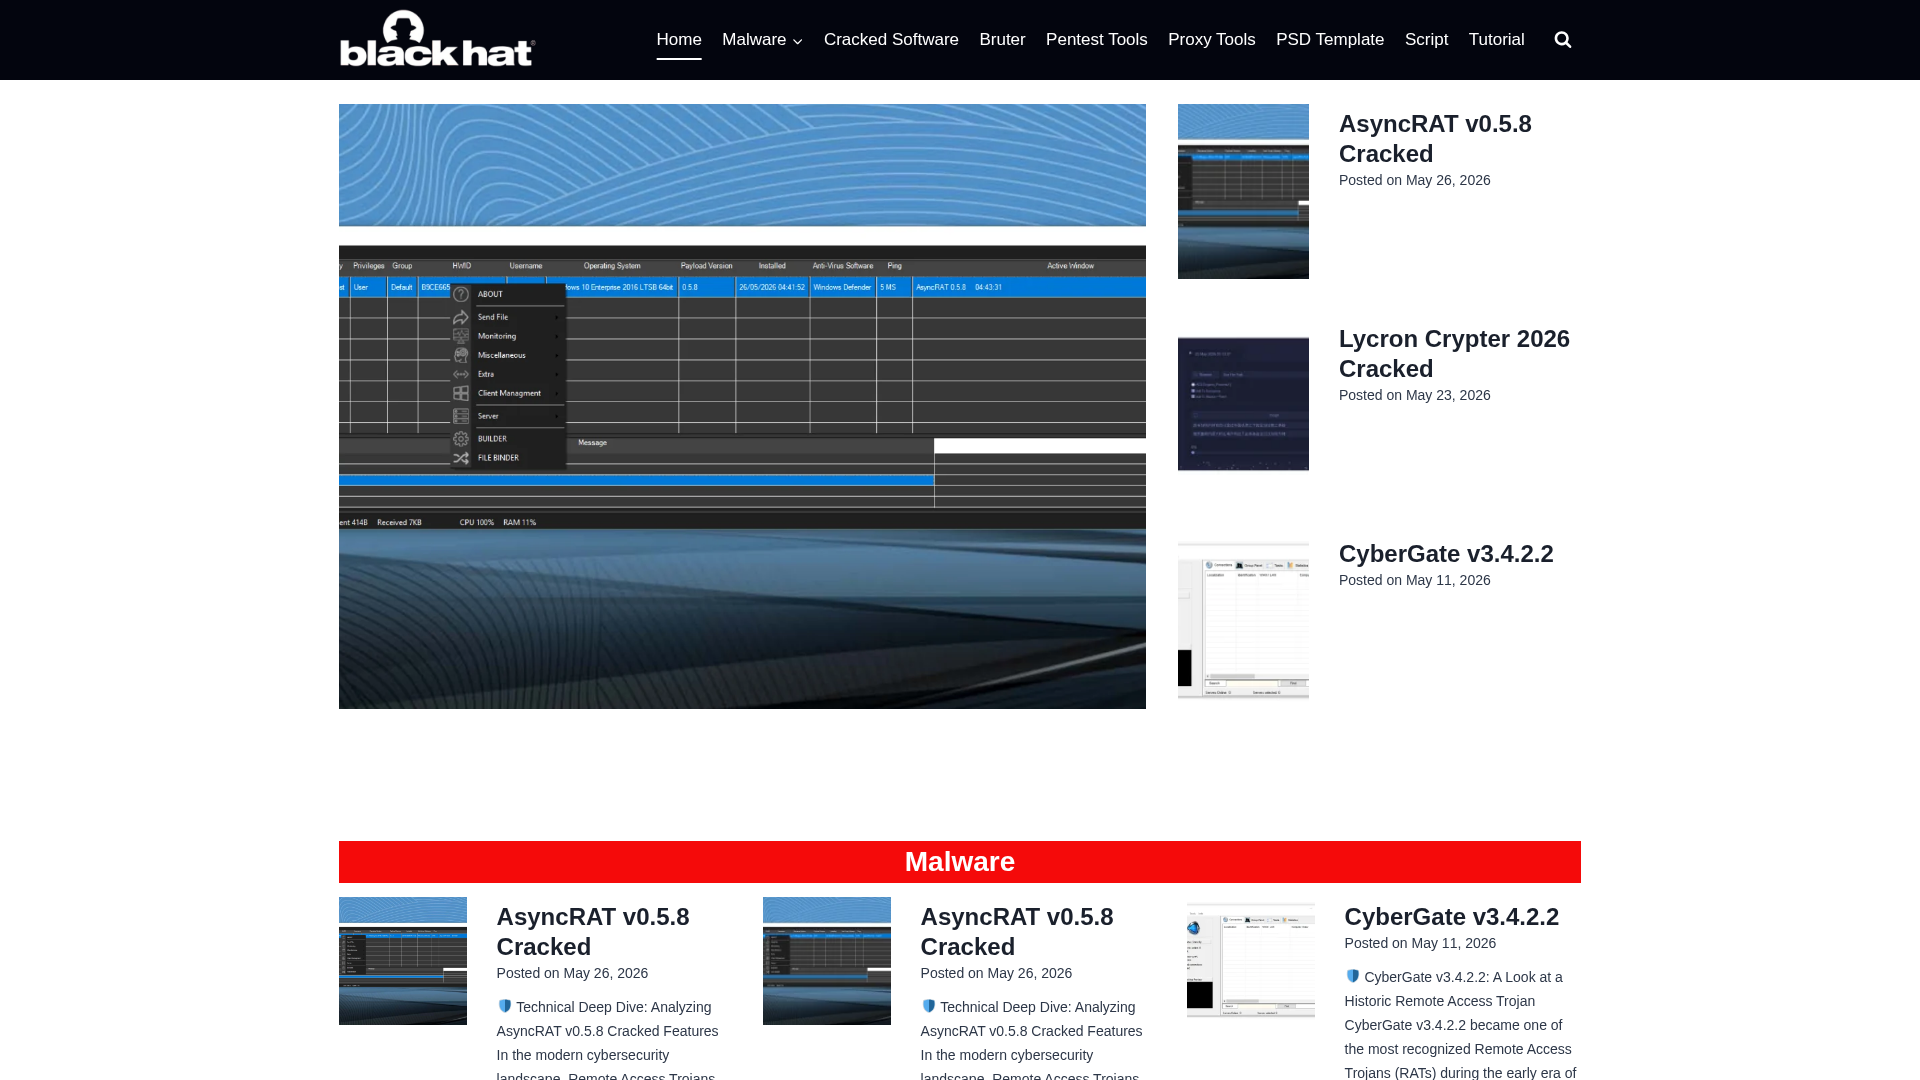Click the red Malware section heading
The width and height of the screenshot is (1920, 1080).
coord(960,862)
